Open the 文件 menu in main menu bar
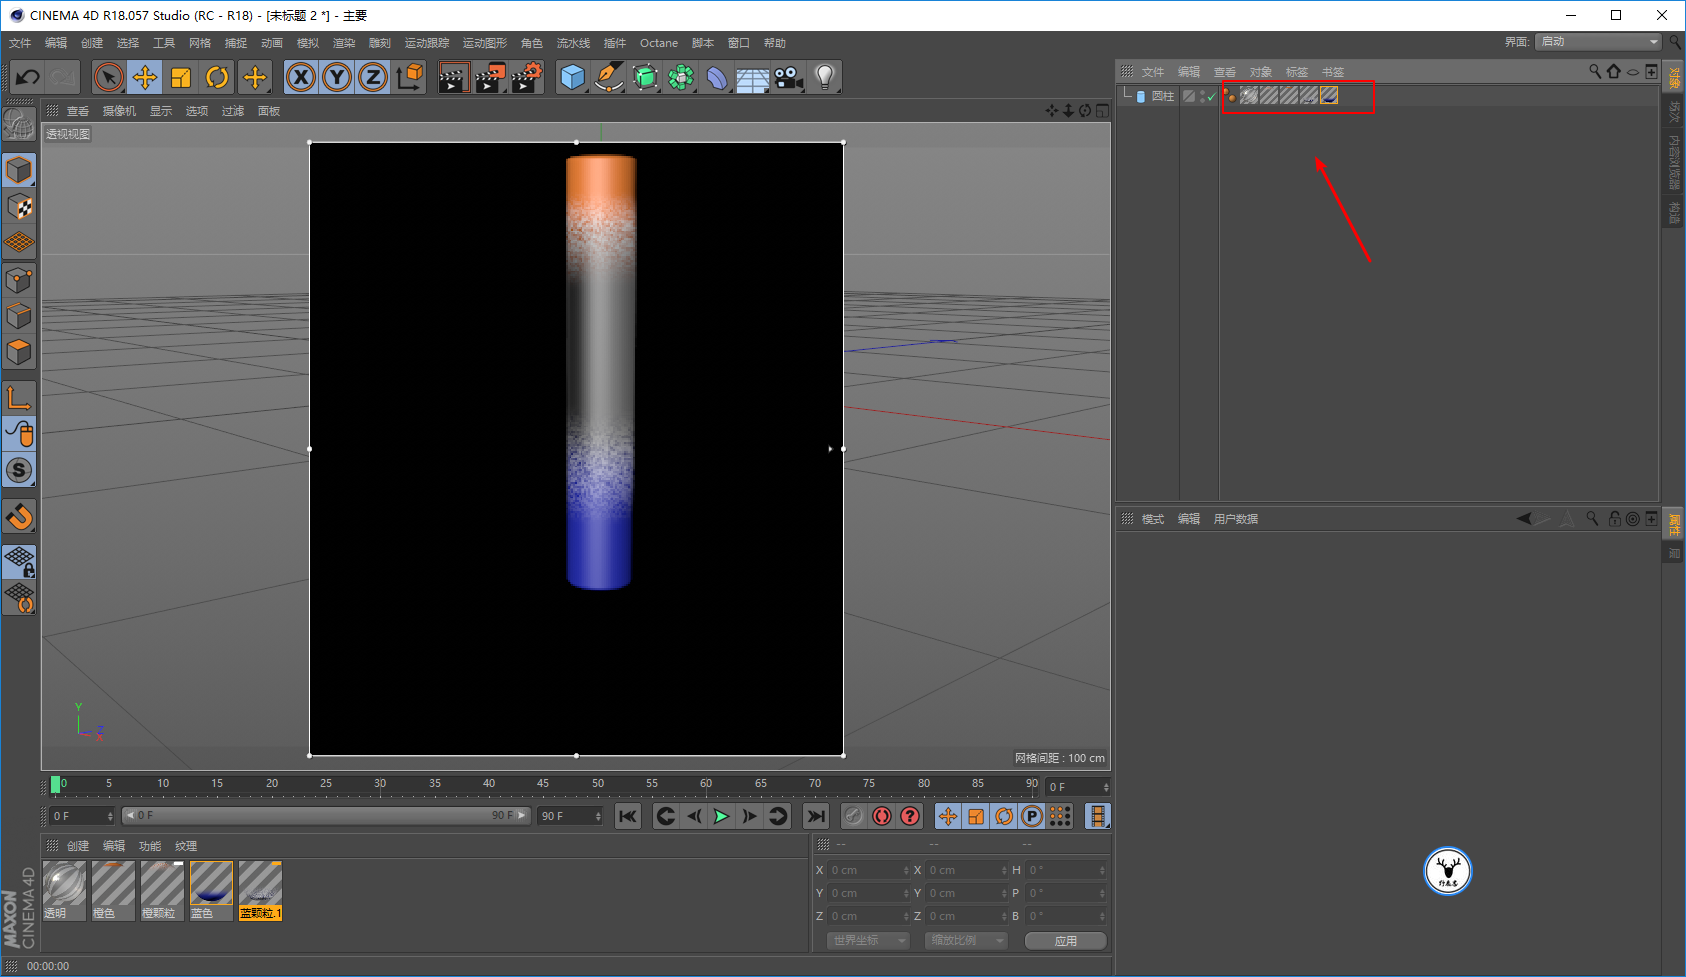Screen dimensions: 1686x977 click(x=20, y=43)
